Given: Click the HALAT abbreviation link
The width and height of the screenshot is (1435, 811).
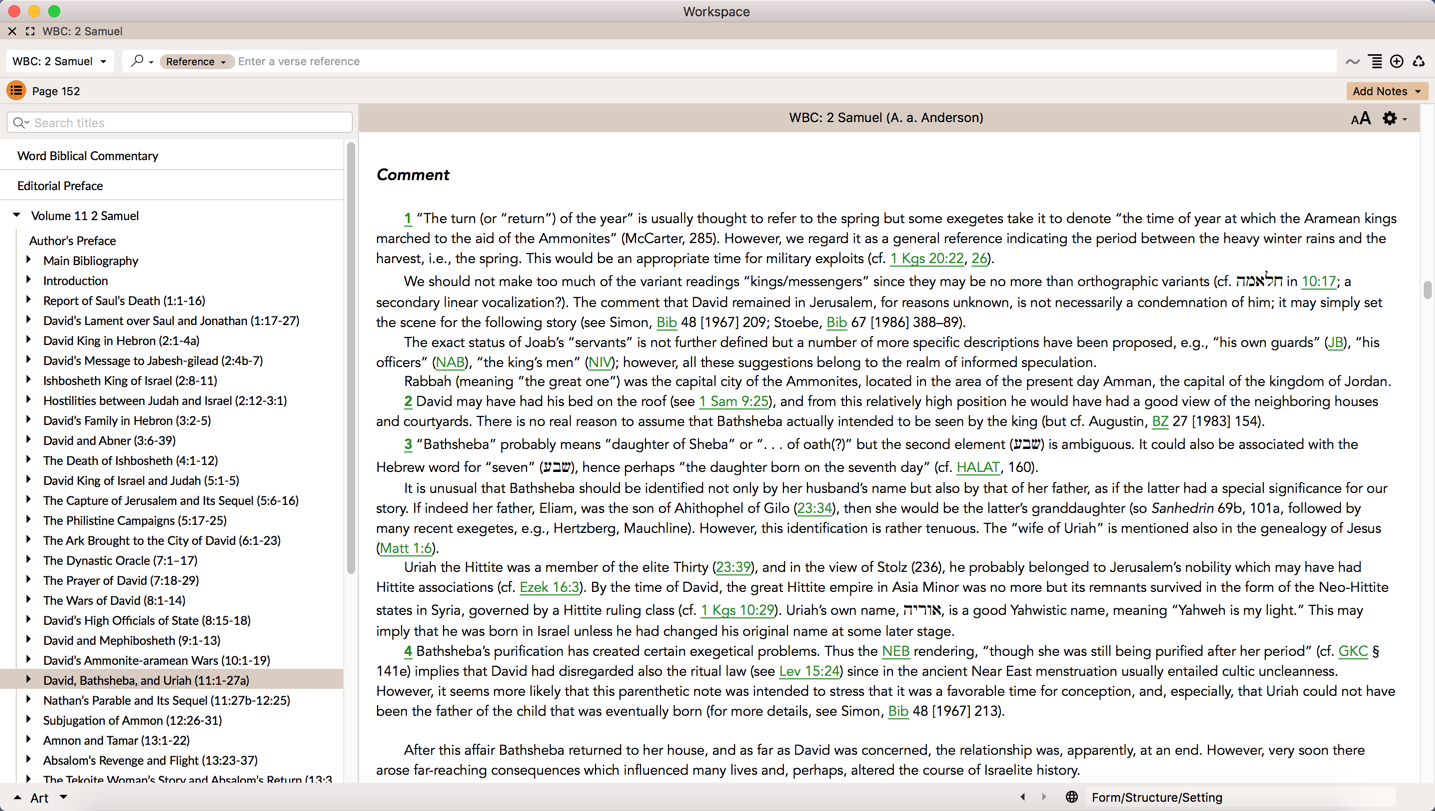Looking at the screenshot, I should tap(978, 467).
